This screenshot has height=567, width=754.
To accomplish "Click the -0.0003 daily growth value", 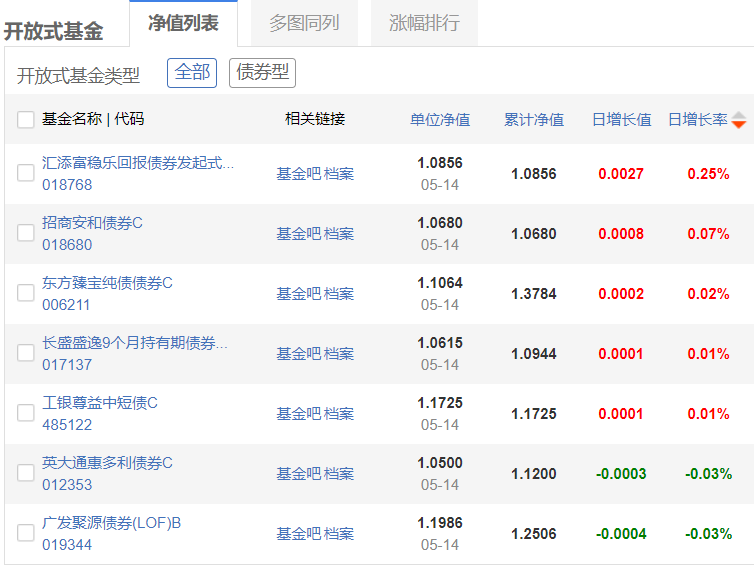I will (621, 474).
